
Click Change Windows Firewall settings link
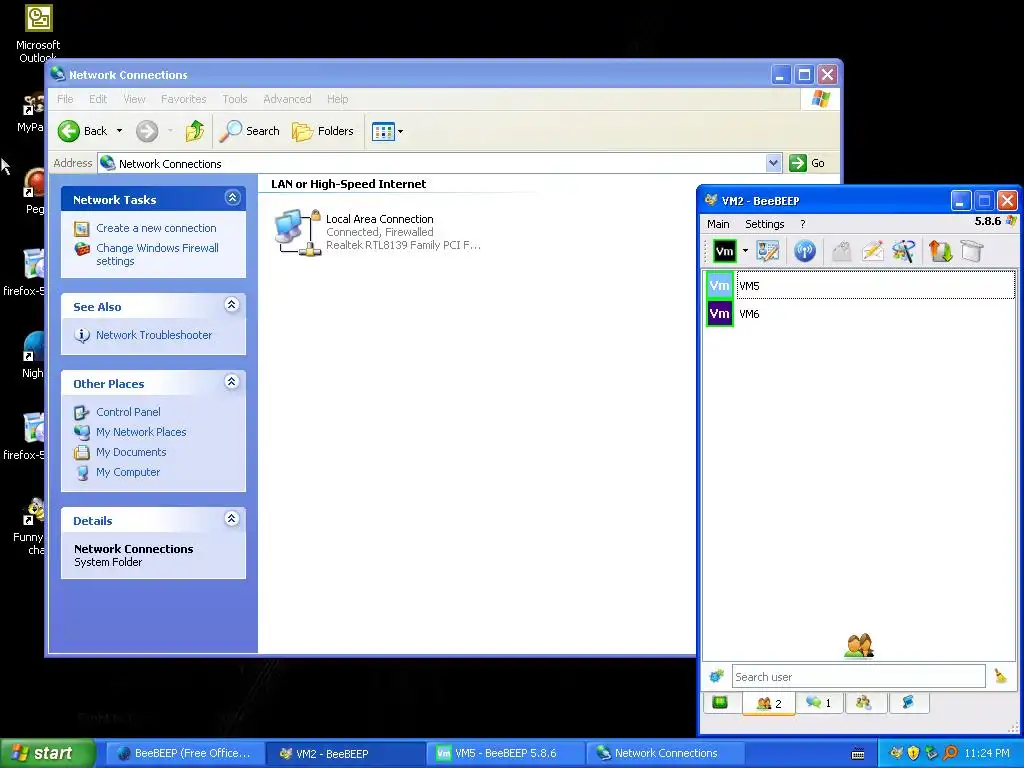[157, 254]
